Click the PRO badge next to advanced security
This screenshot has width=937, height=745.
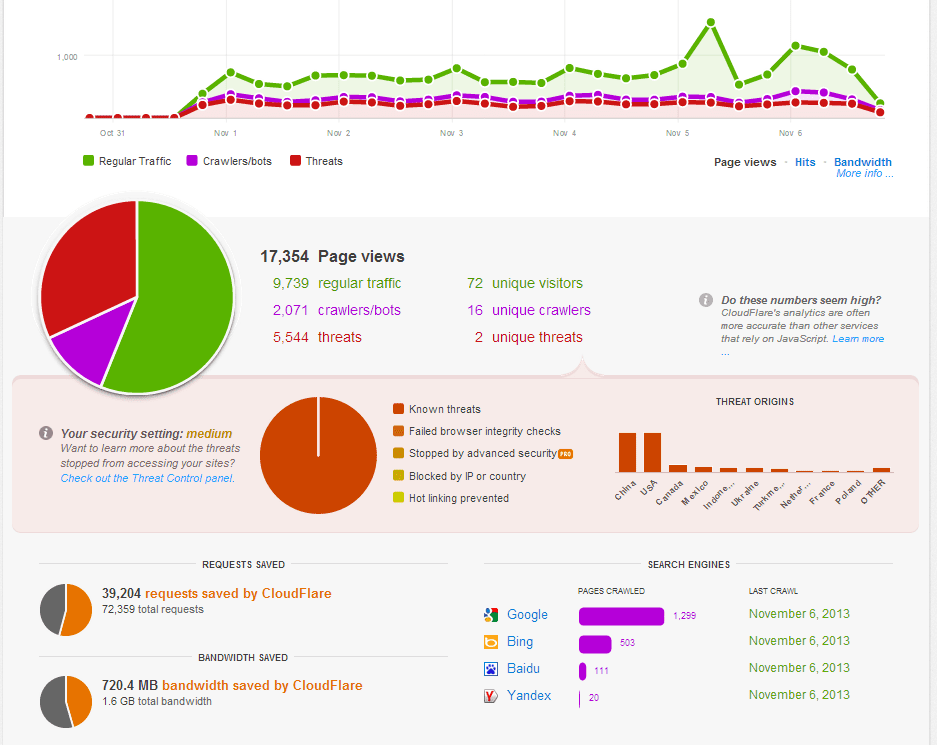(x=565, y=454)
